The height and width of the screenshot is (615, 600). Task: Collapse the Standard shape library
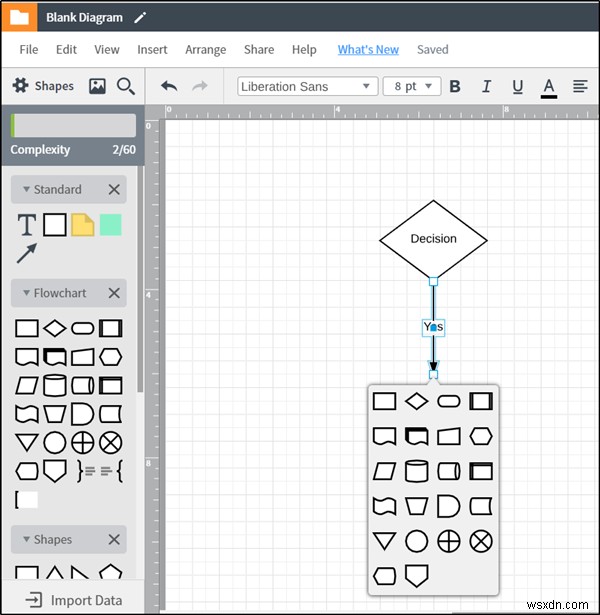pyautogui.click(x=26, y=189)
